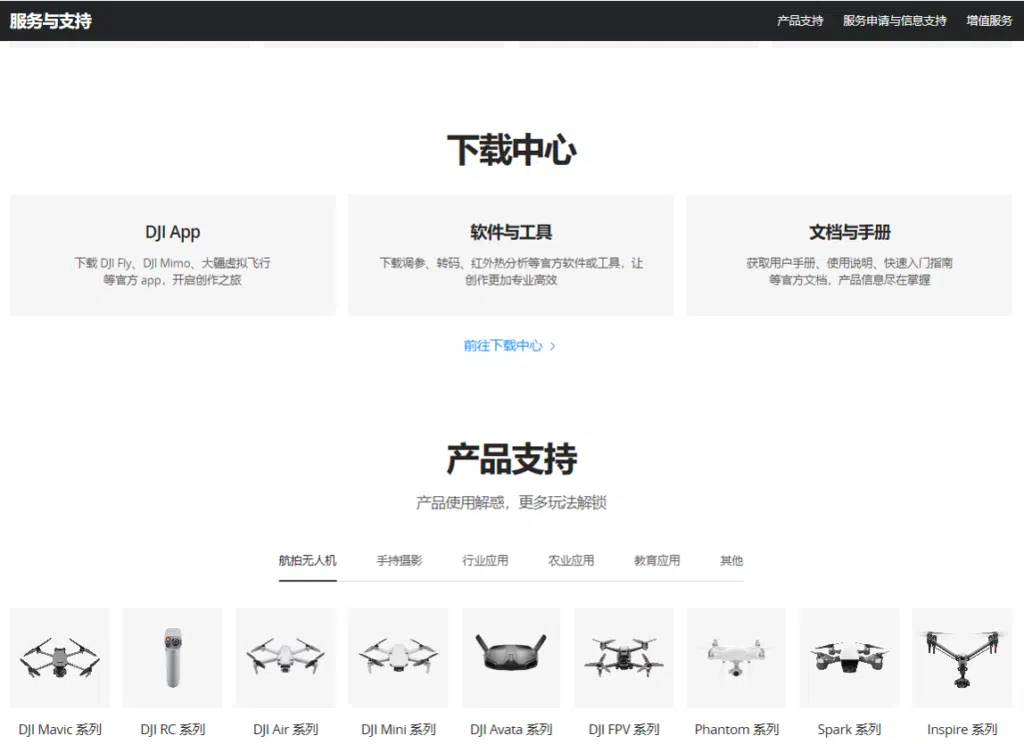Click the 产品使用解惑，更多玩法解锁 subtitle
The image size is (1024, 744).
pos(511,502)
